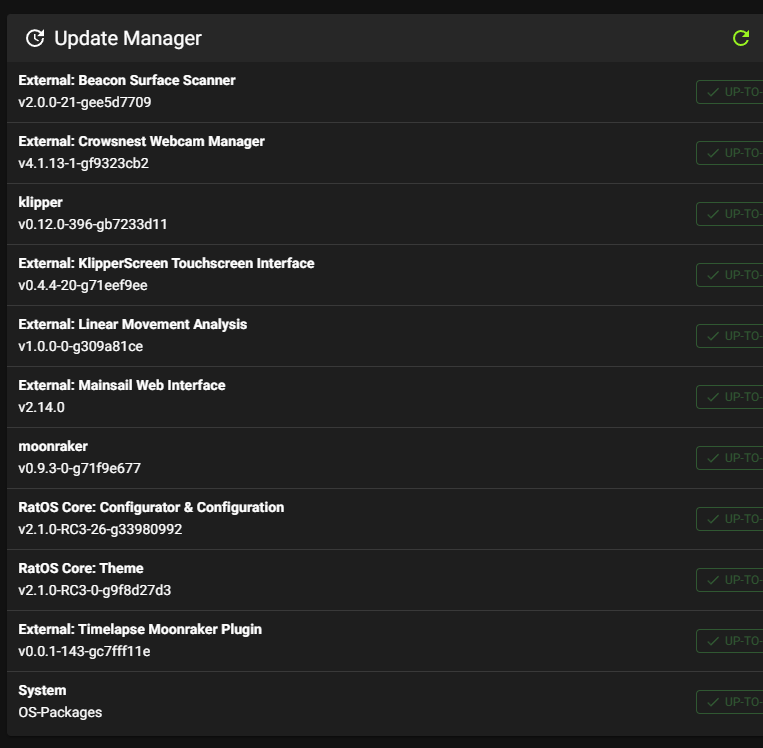Click the green refresh updates icon
The height and width of the screenshot is (748, 763).
(x=741, y=38)
